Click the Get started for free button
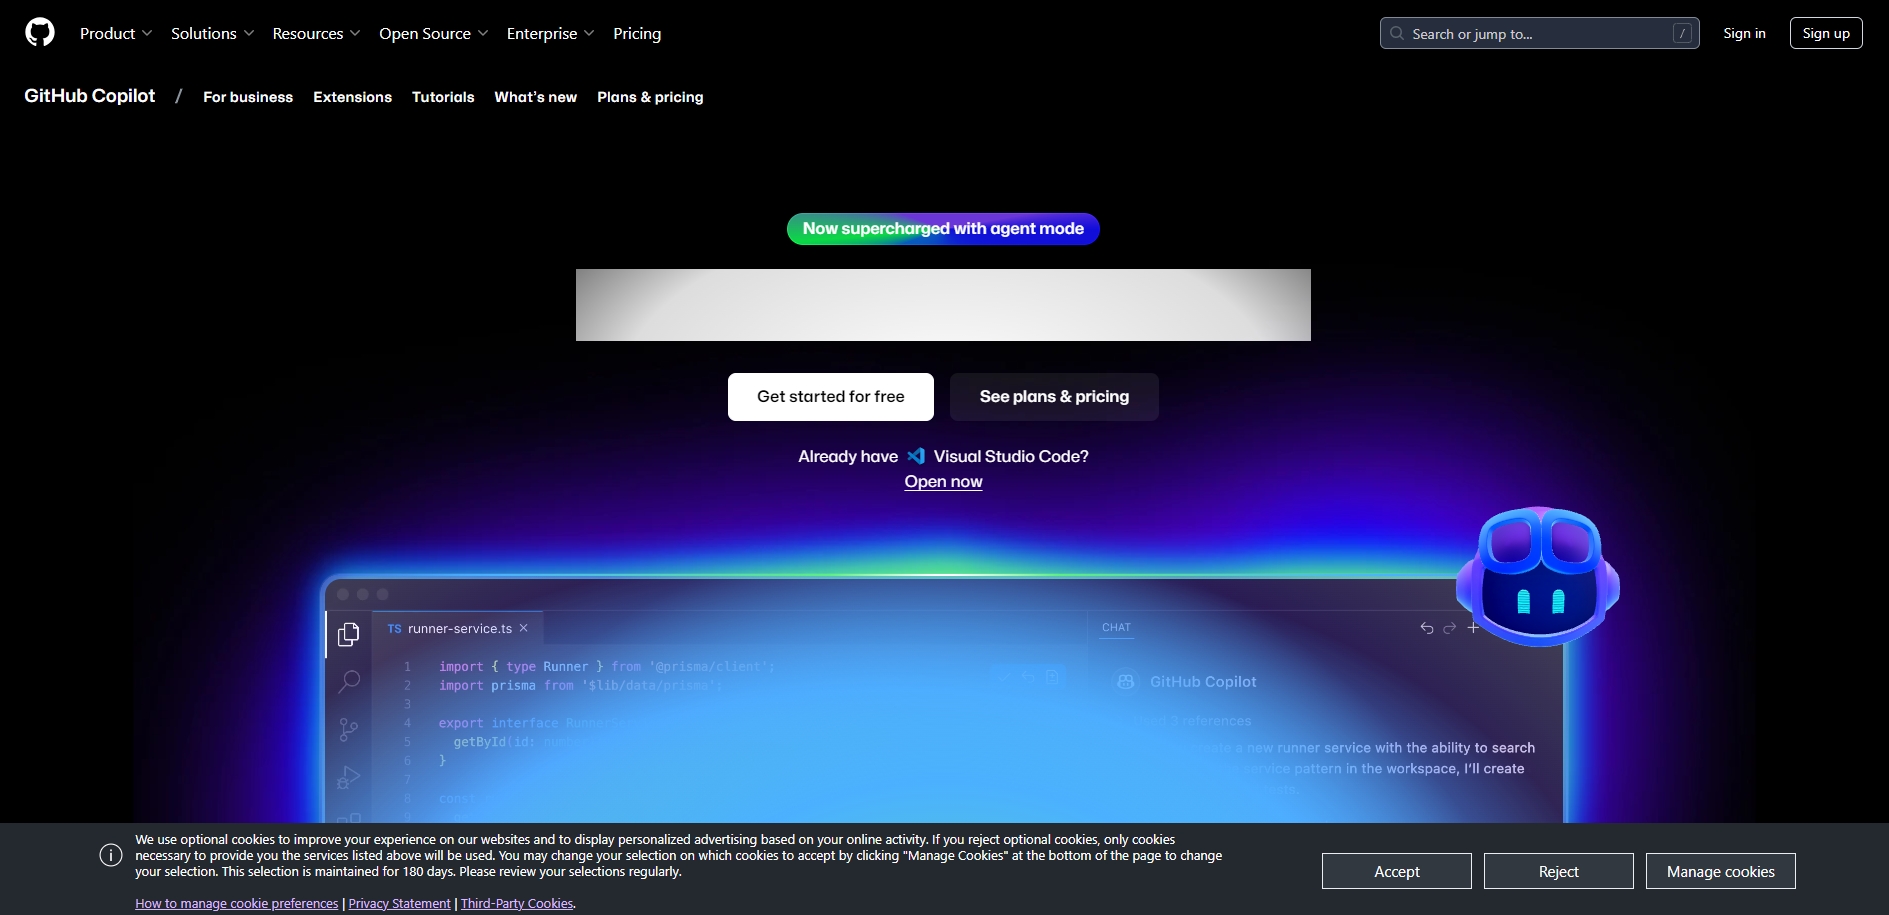 point(830,397)
